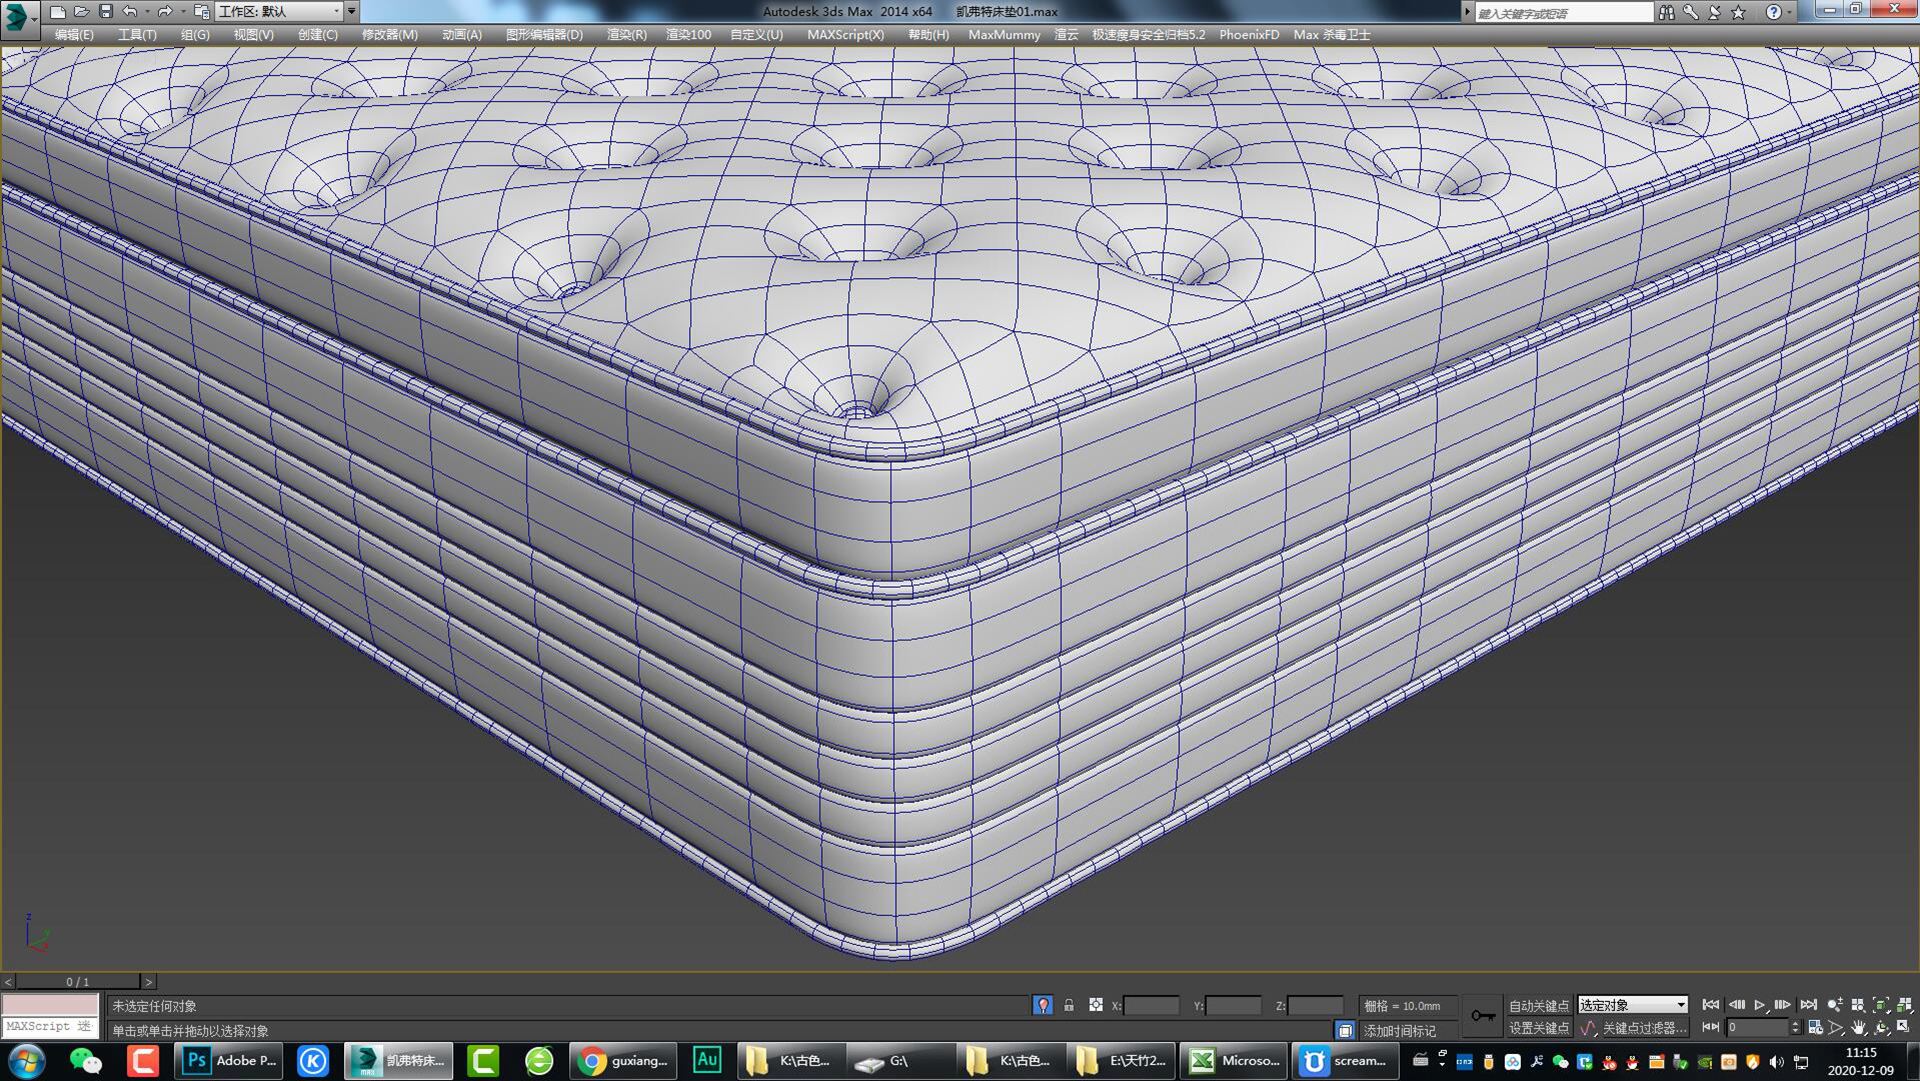Open the MAXScript(X) menu
Screen dimensions: 1920x1081
point(847,35)
